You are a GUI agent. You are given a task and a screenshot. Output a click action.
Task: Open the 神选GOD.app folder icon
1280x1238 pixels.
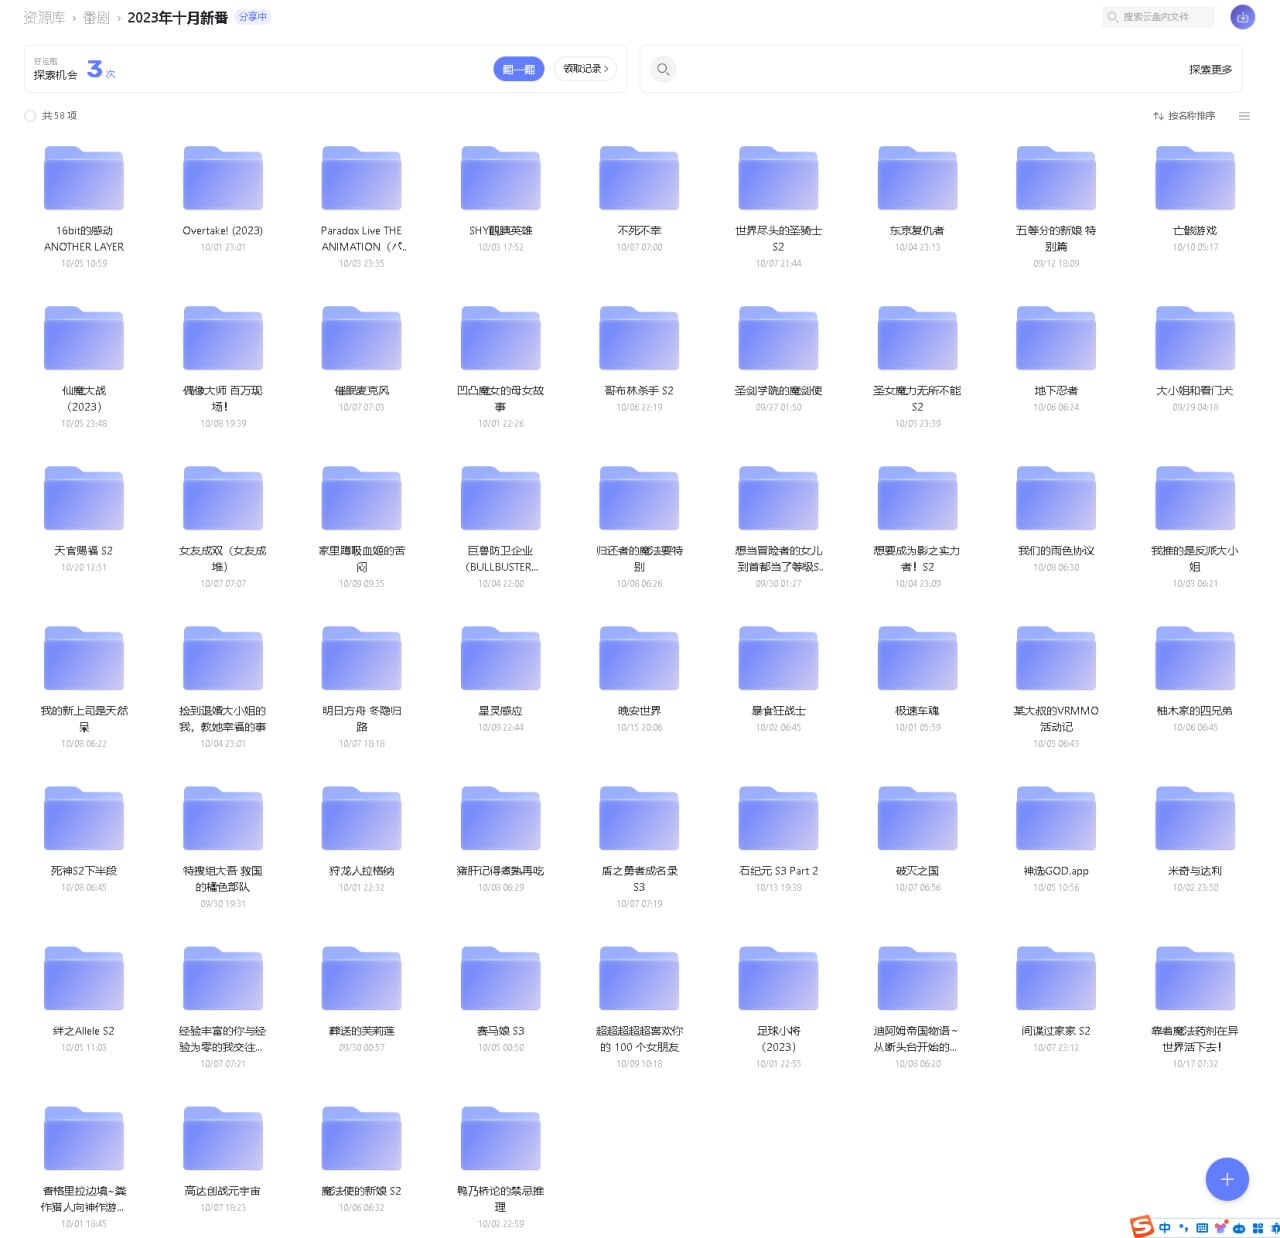[x=1056, y=818]
